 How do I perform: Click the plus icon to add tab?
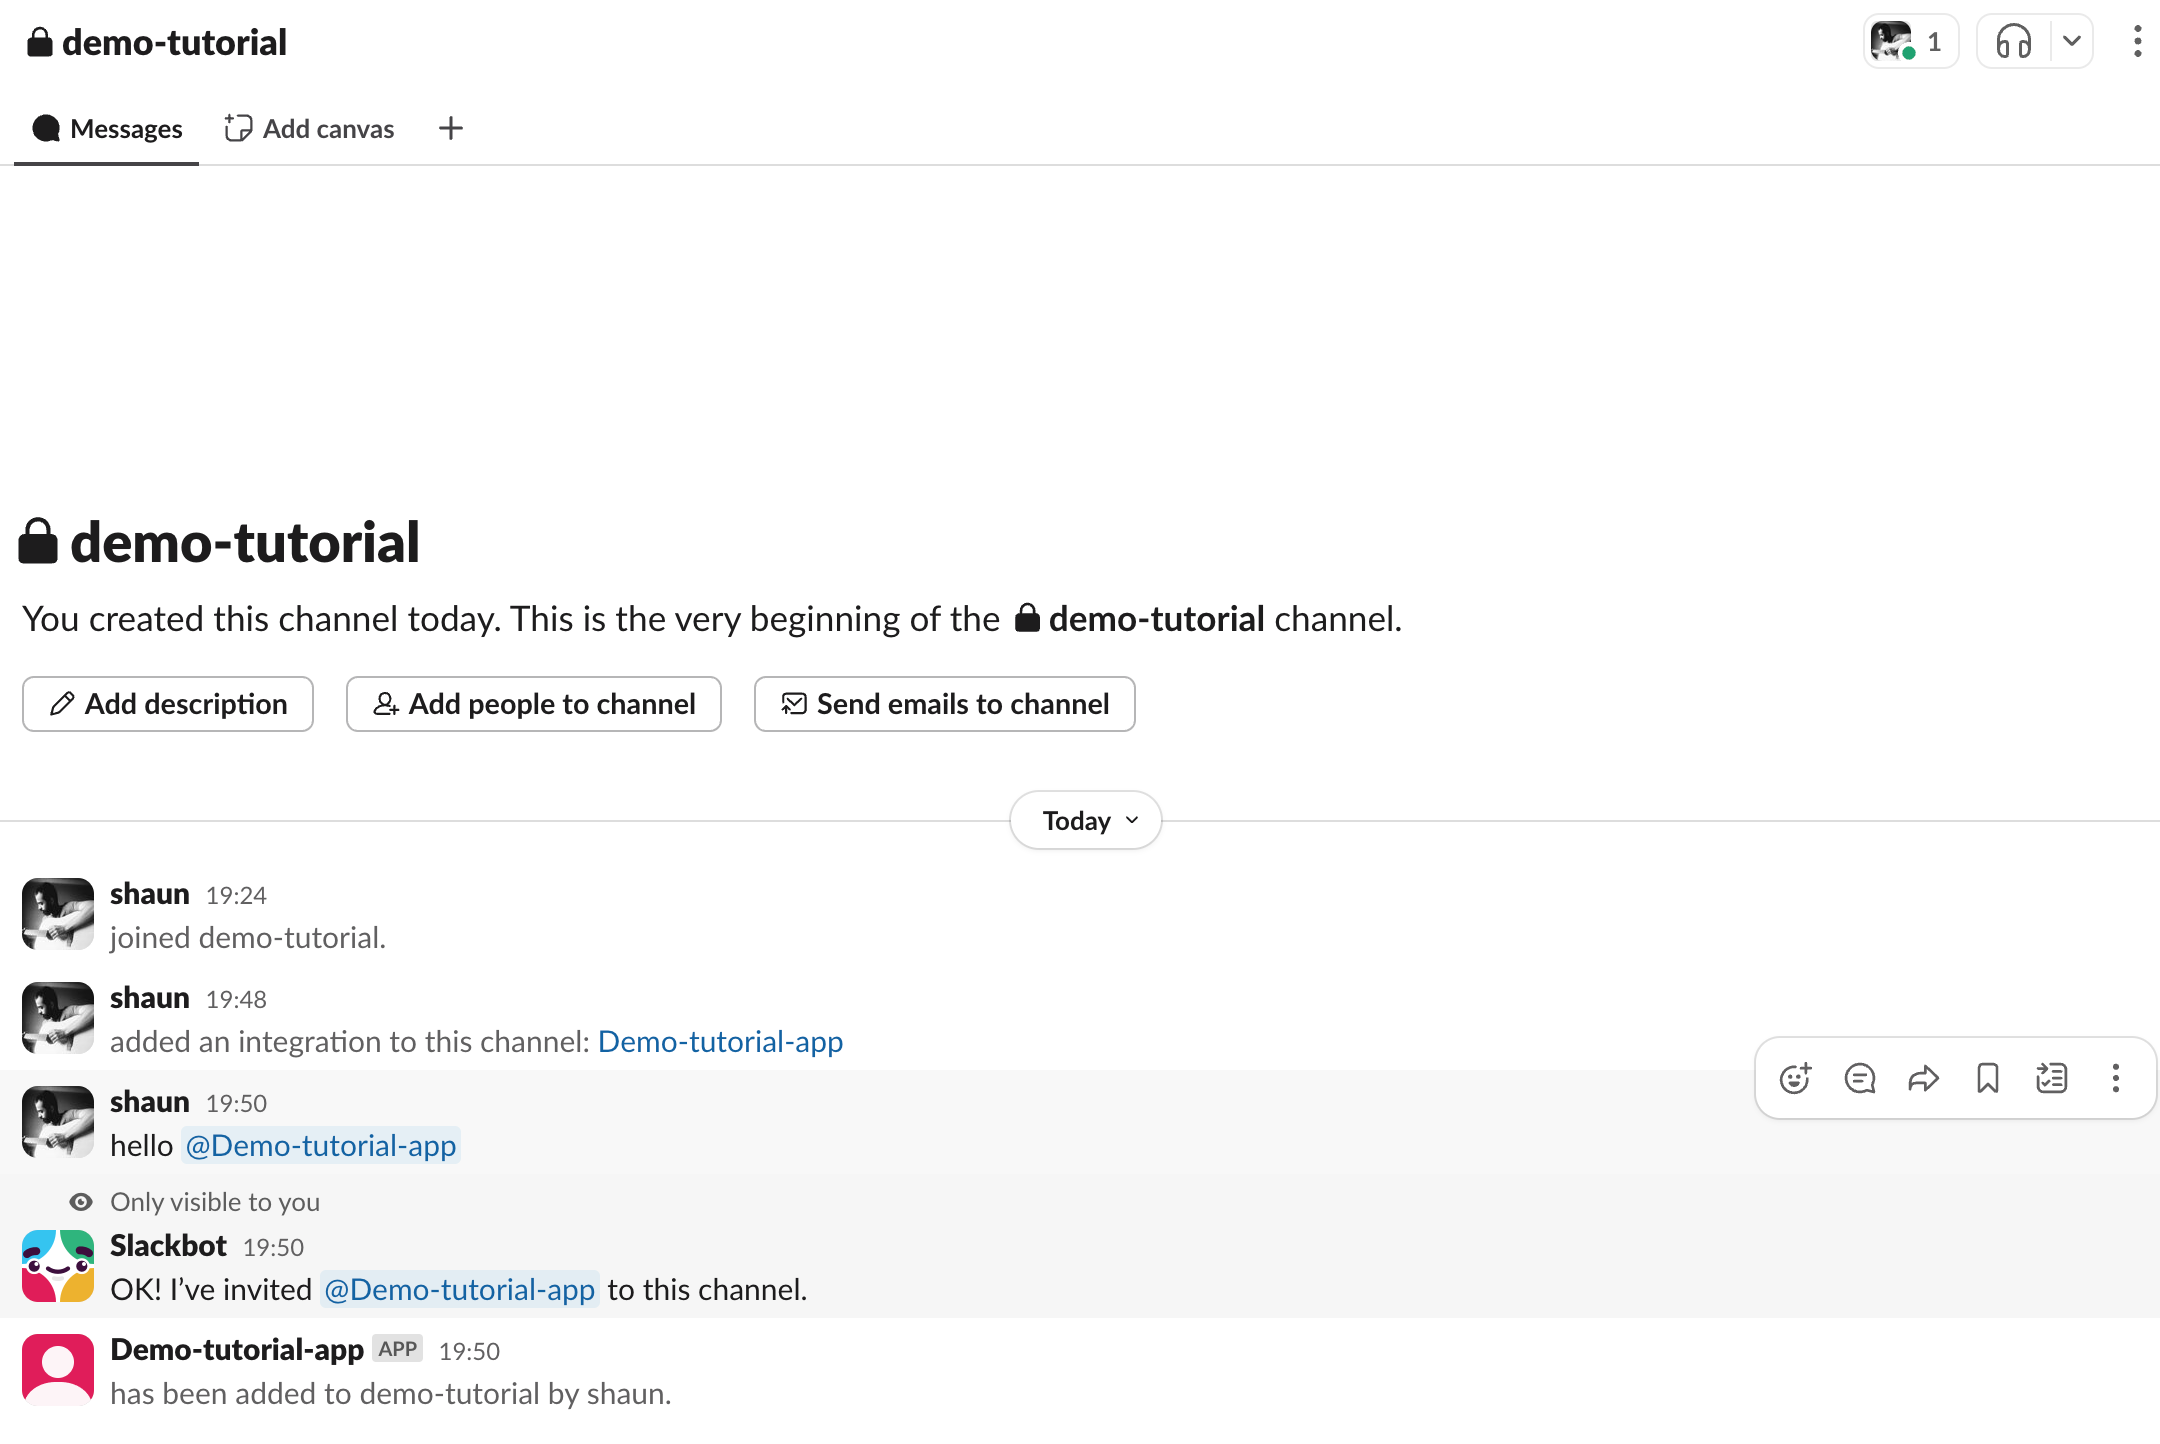pos(451,128)
